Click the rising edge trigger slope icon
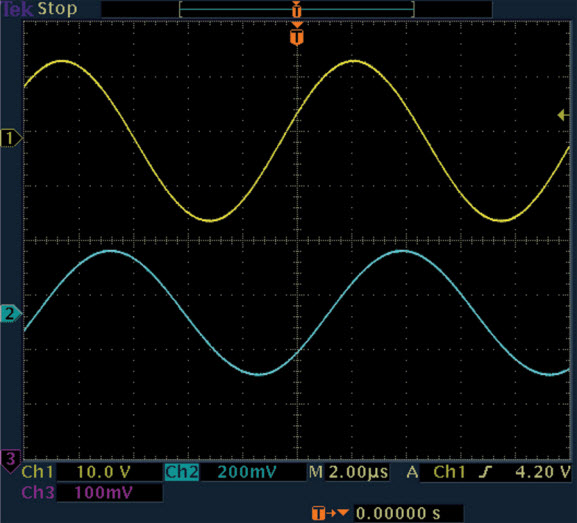 point(485,472)
